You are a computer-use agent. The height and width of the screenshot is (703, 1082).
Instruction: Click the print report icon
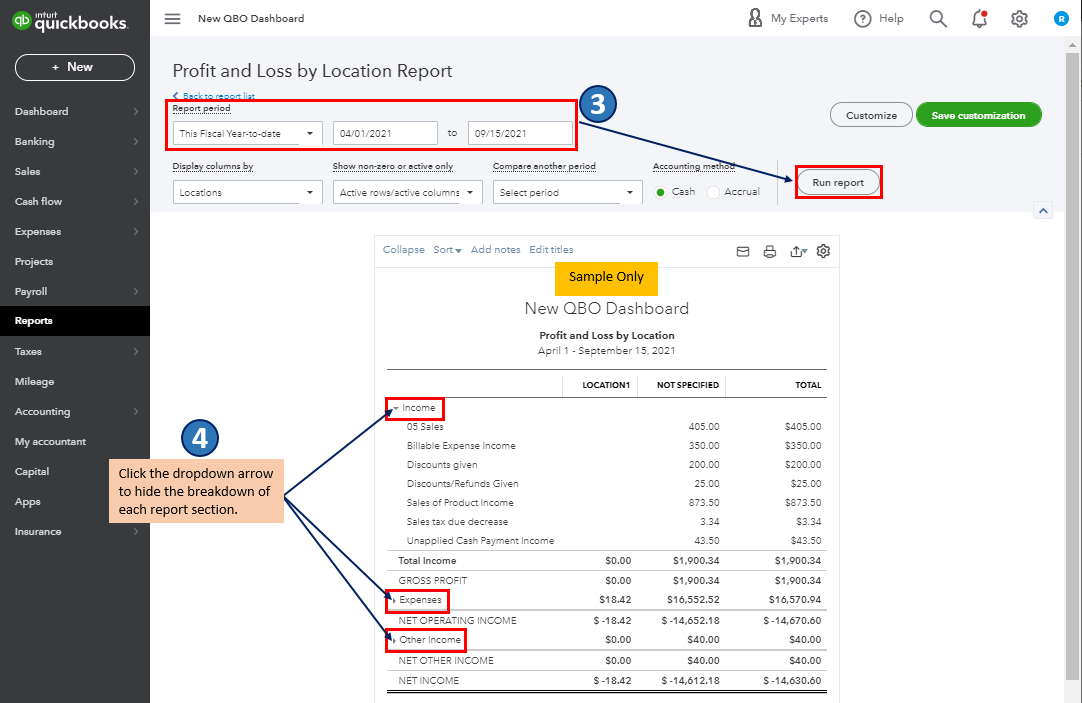(x=770, y=251)
